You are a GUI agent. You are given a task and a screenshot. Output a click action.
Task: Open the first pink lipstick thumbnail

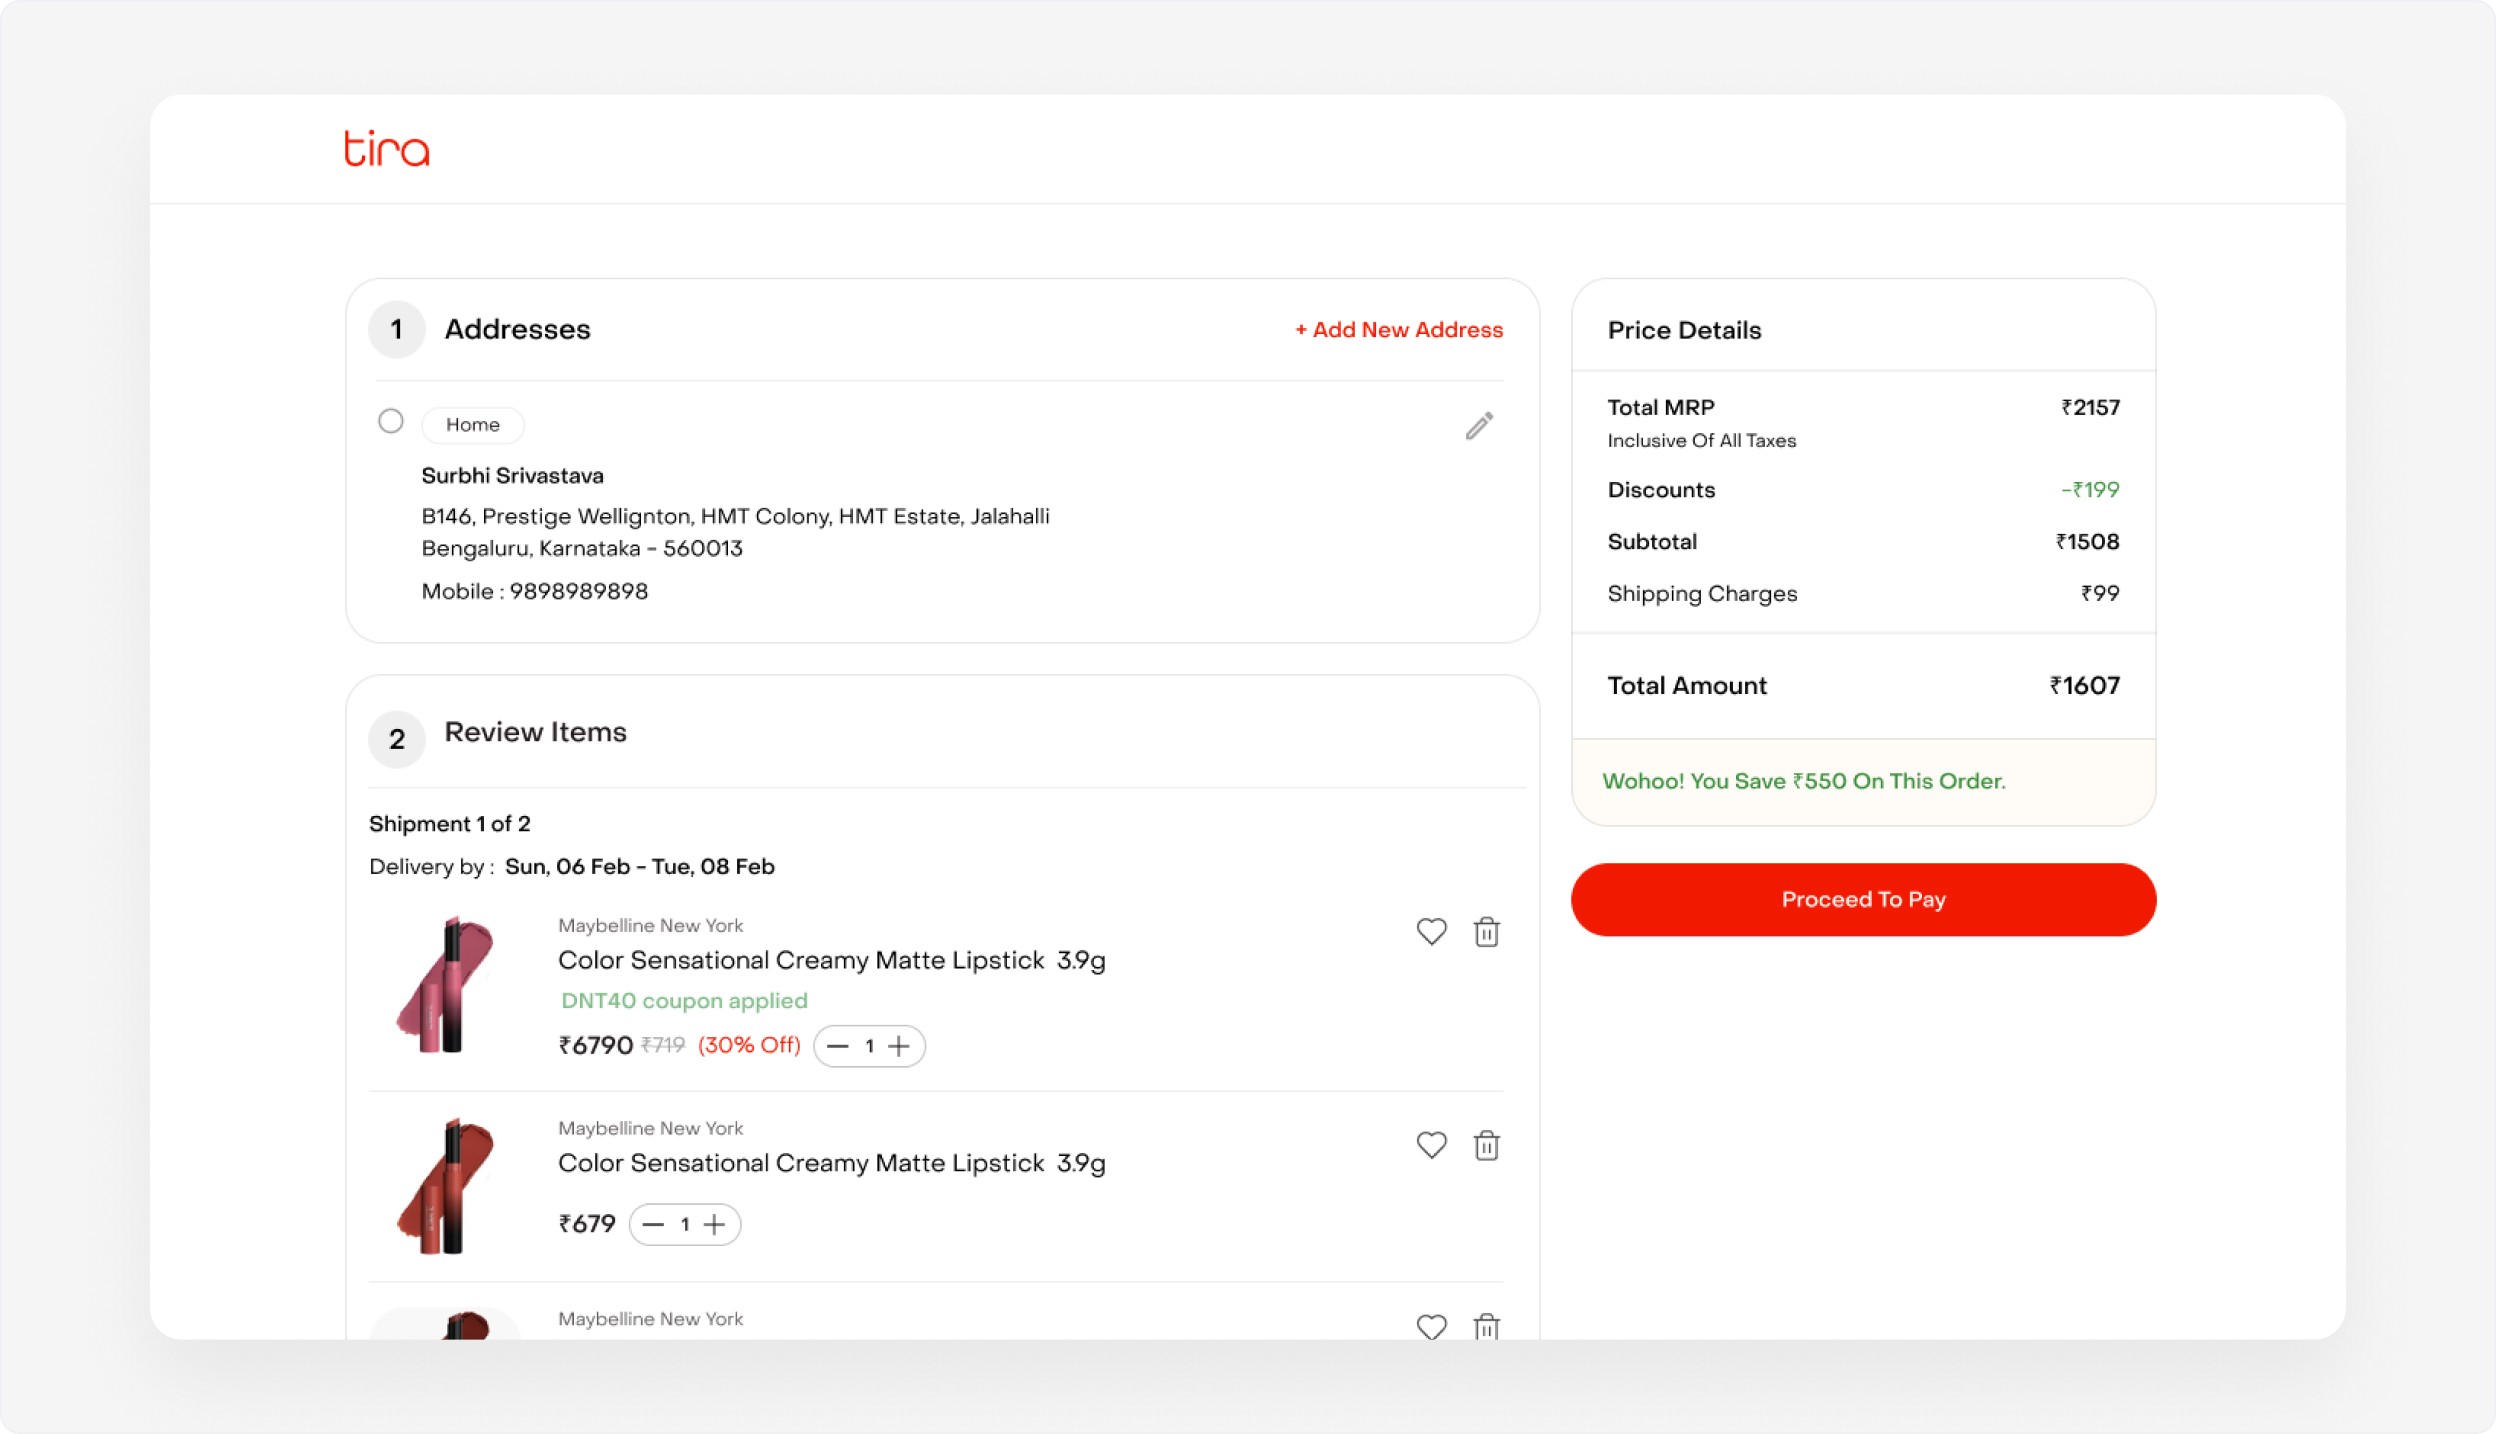click(x=445, y=985)
